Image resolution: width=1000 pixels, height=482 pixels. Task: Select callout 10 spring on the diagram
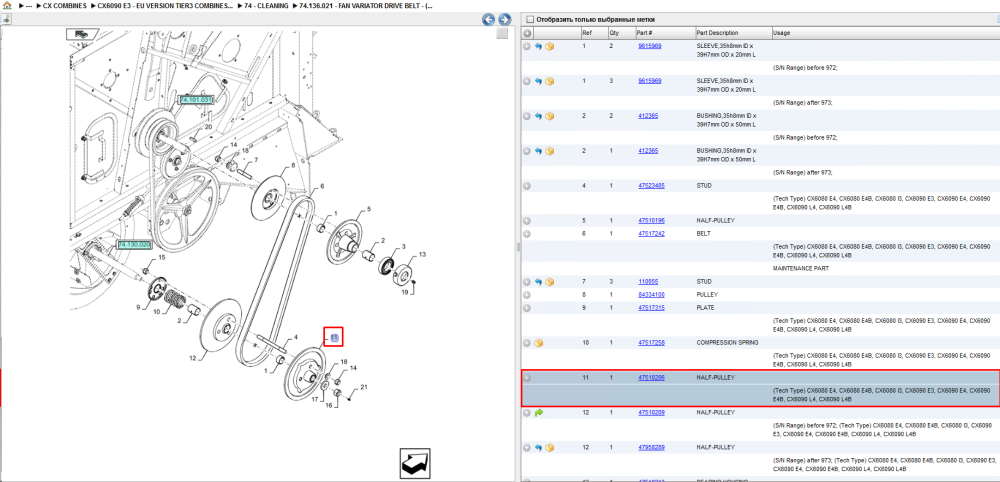click(157, 312)
